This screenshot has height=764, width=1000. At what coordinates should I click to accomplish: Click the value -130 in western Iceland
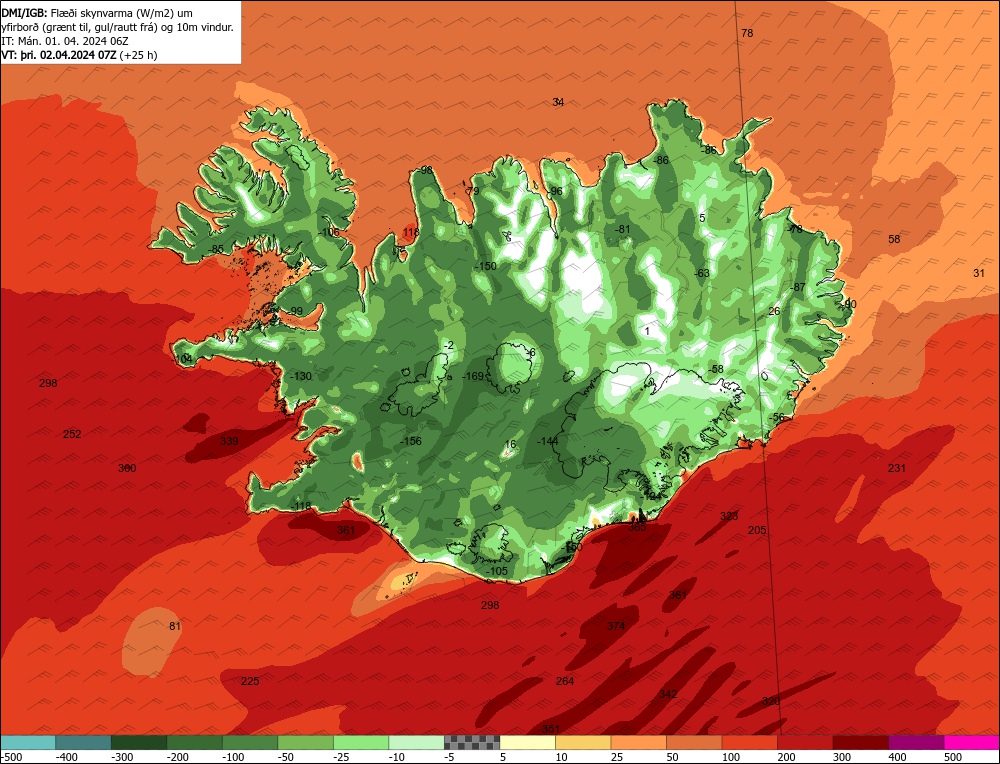tap(300, 376)
